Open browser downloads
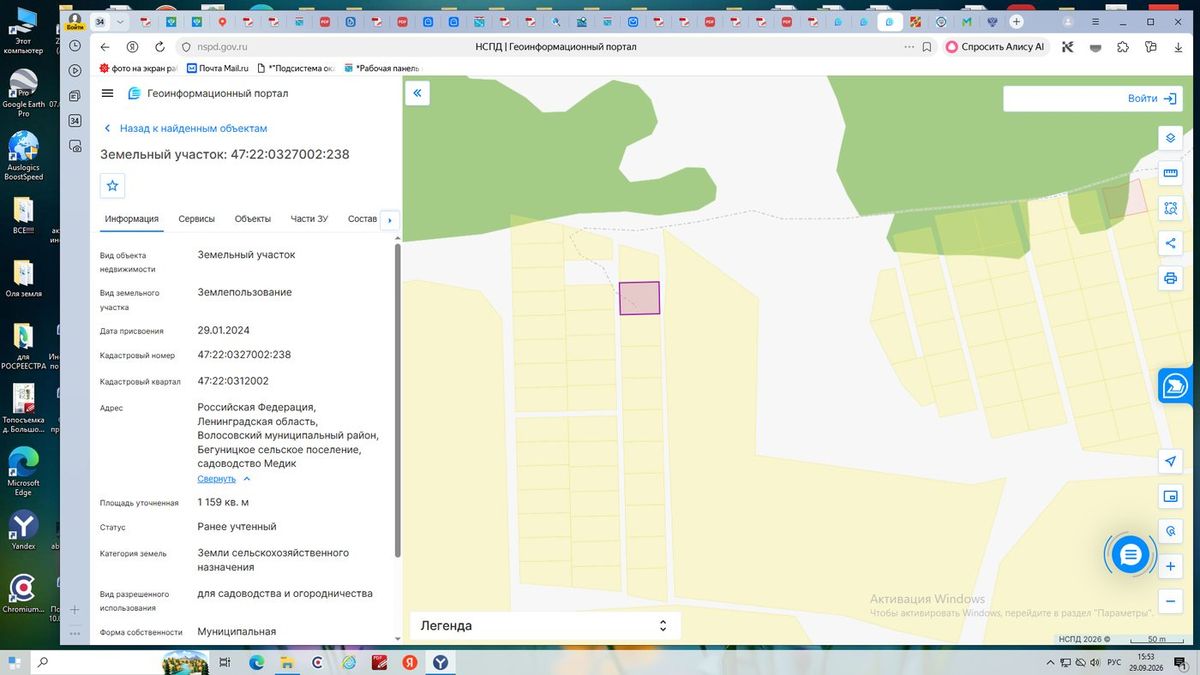Image resolution: width=1200 pixels, height=675 pixels. (x=1177, y=47)
